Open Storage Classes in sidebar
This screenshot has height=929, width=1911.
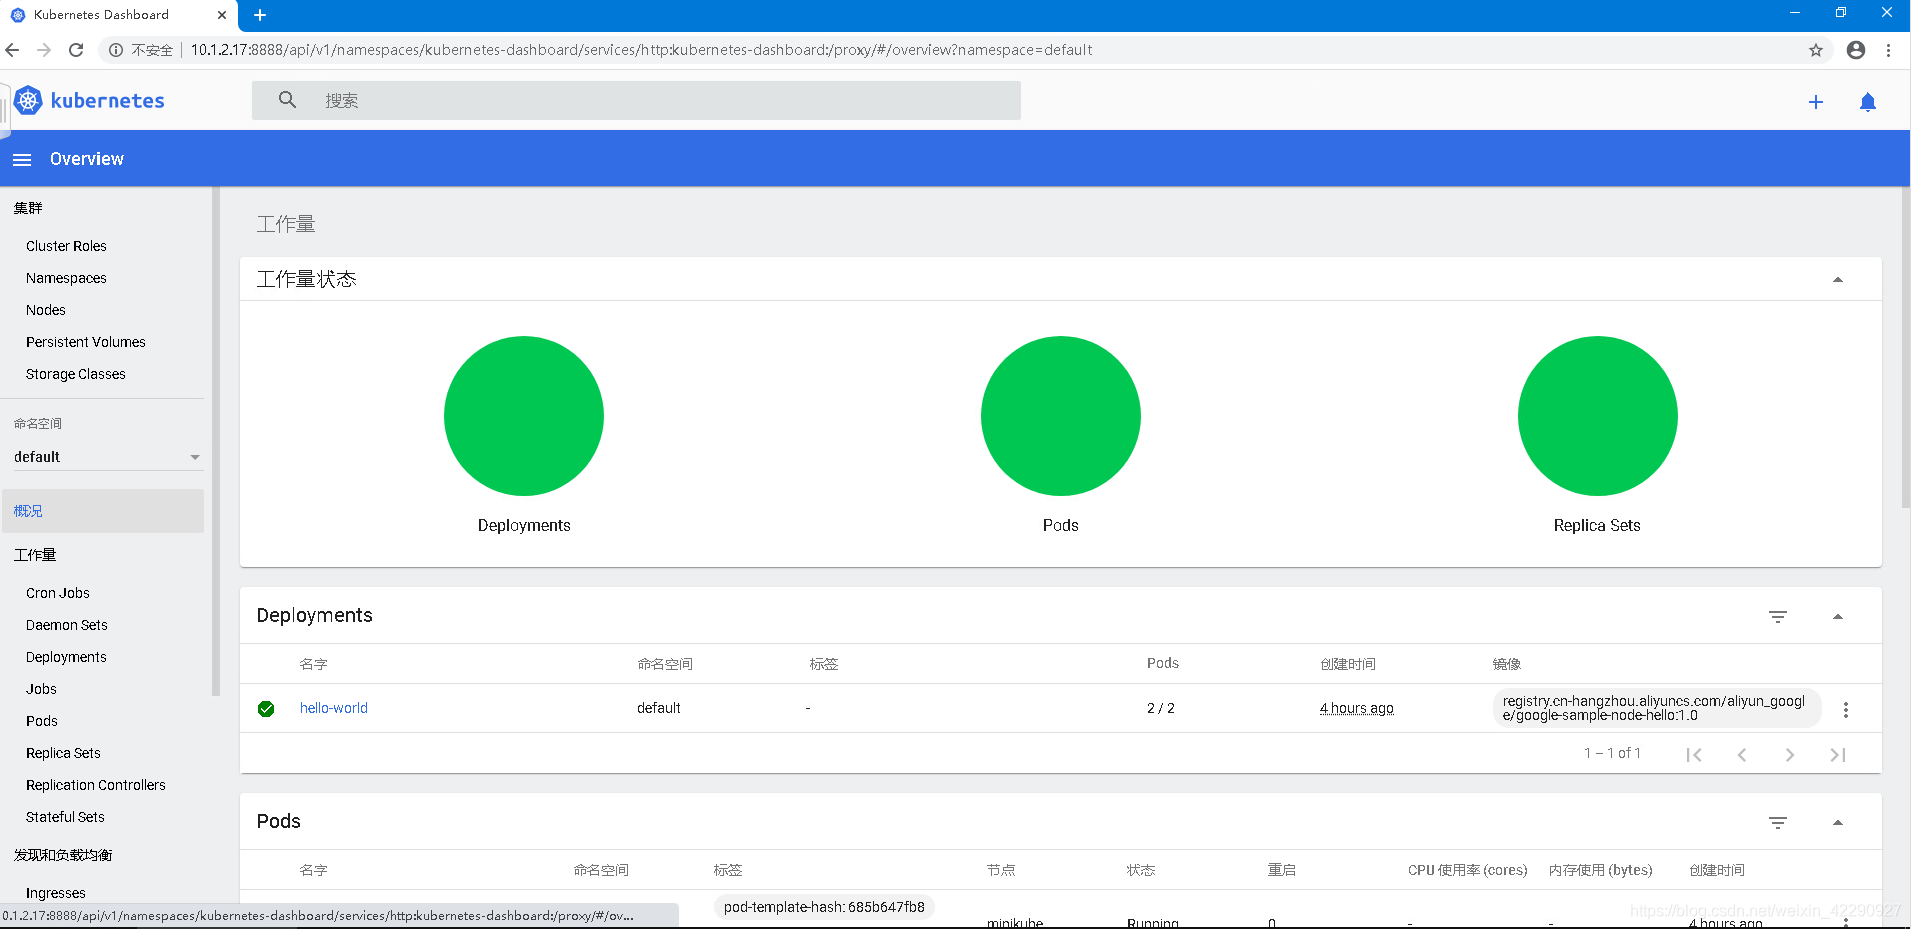[x=76, y=374]
